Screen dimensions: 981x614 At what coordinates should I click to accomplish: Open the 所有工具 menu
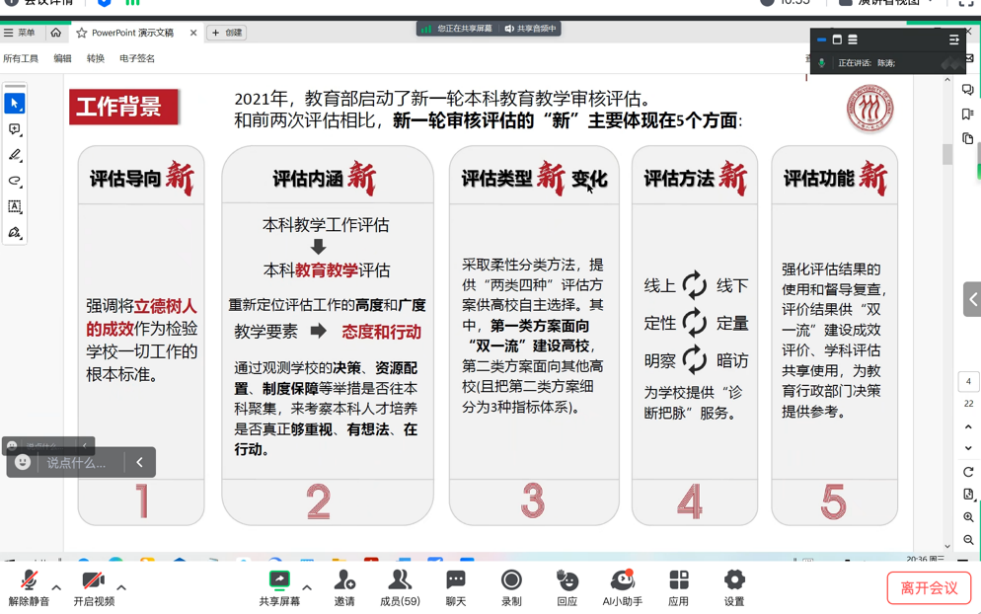[x=20, y=59]
